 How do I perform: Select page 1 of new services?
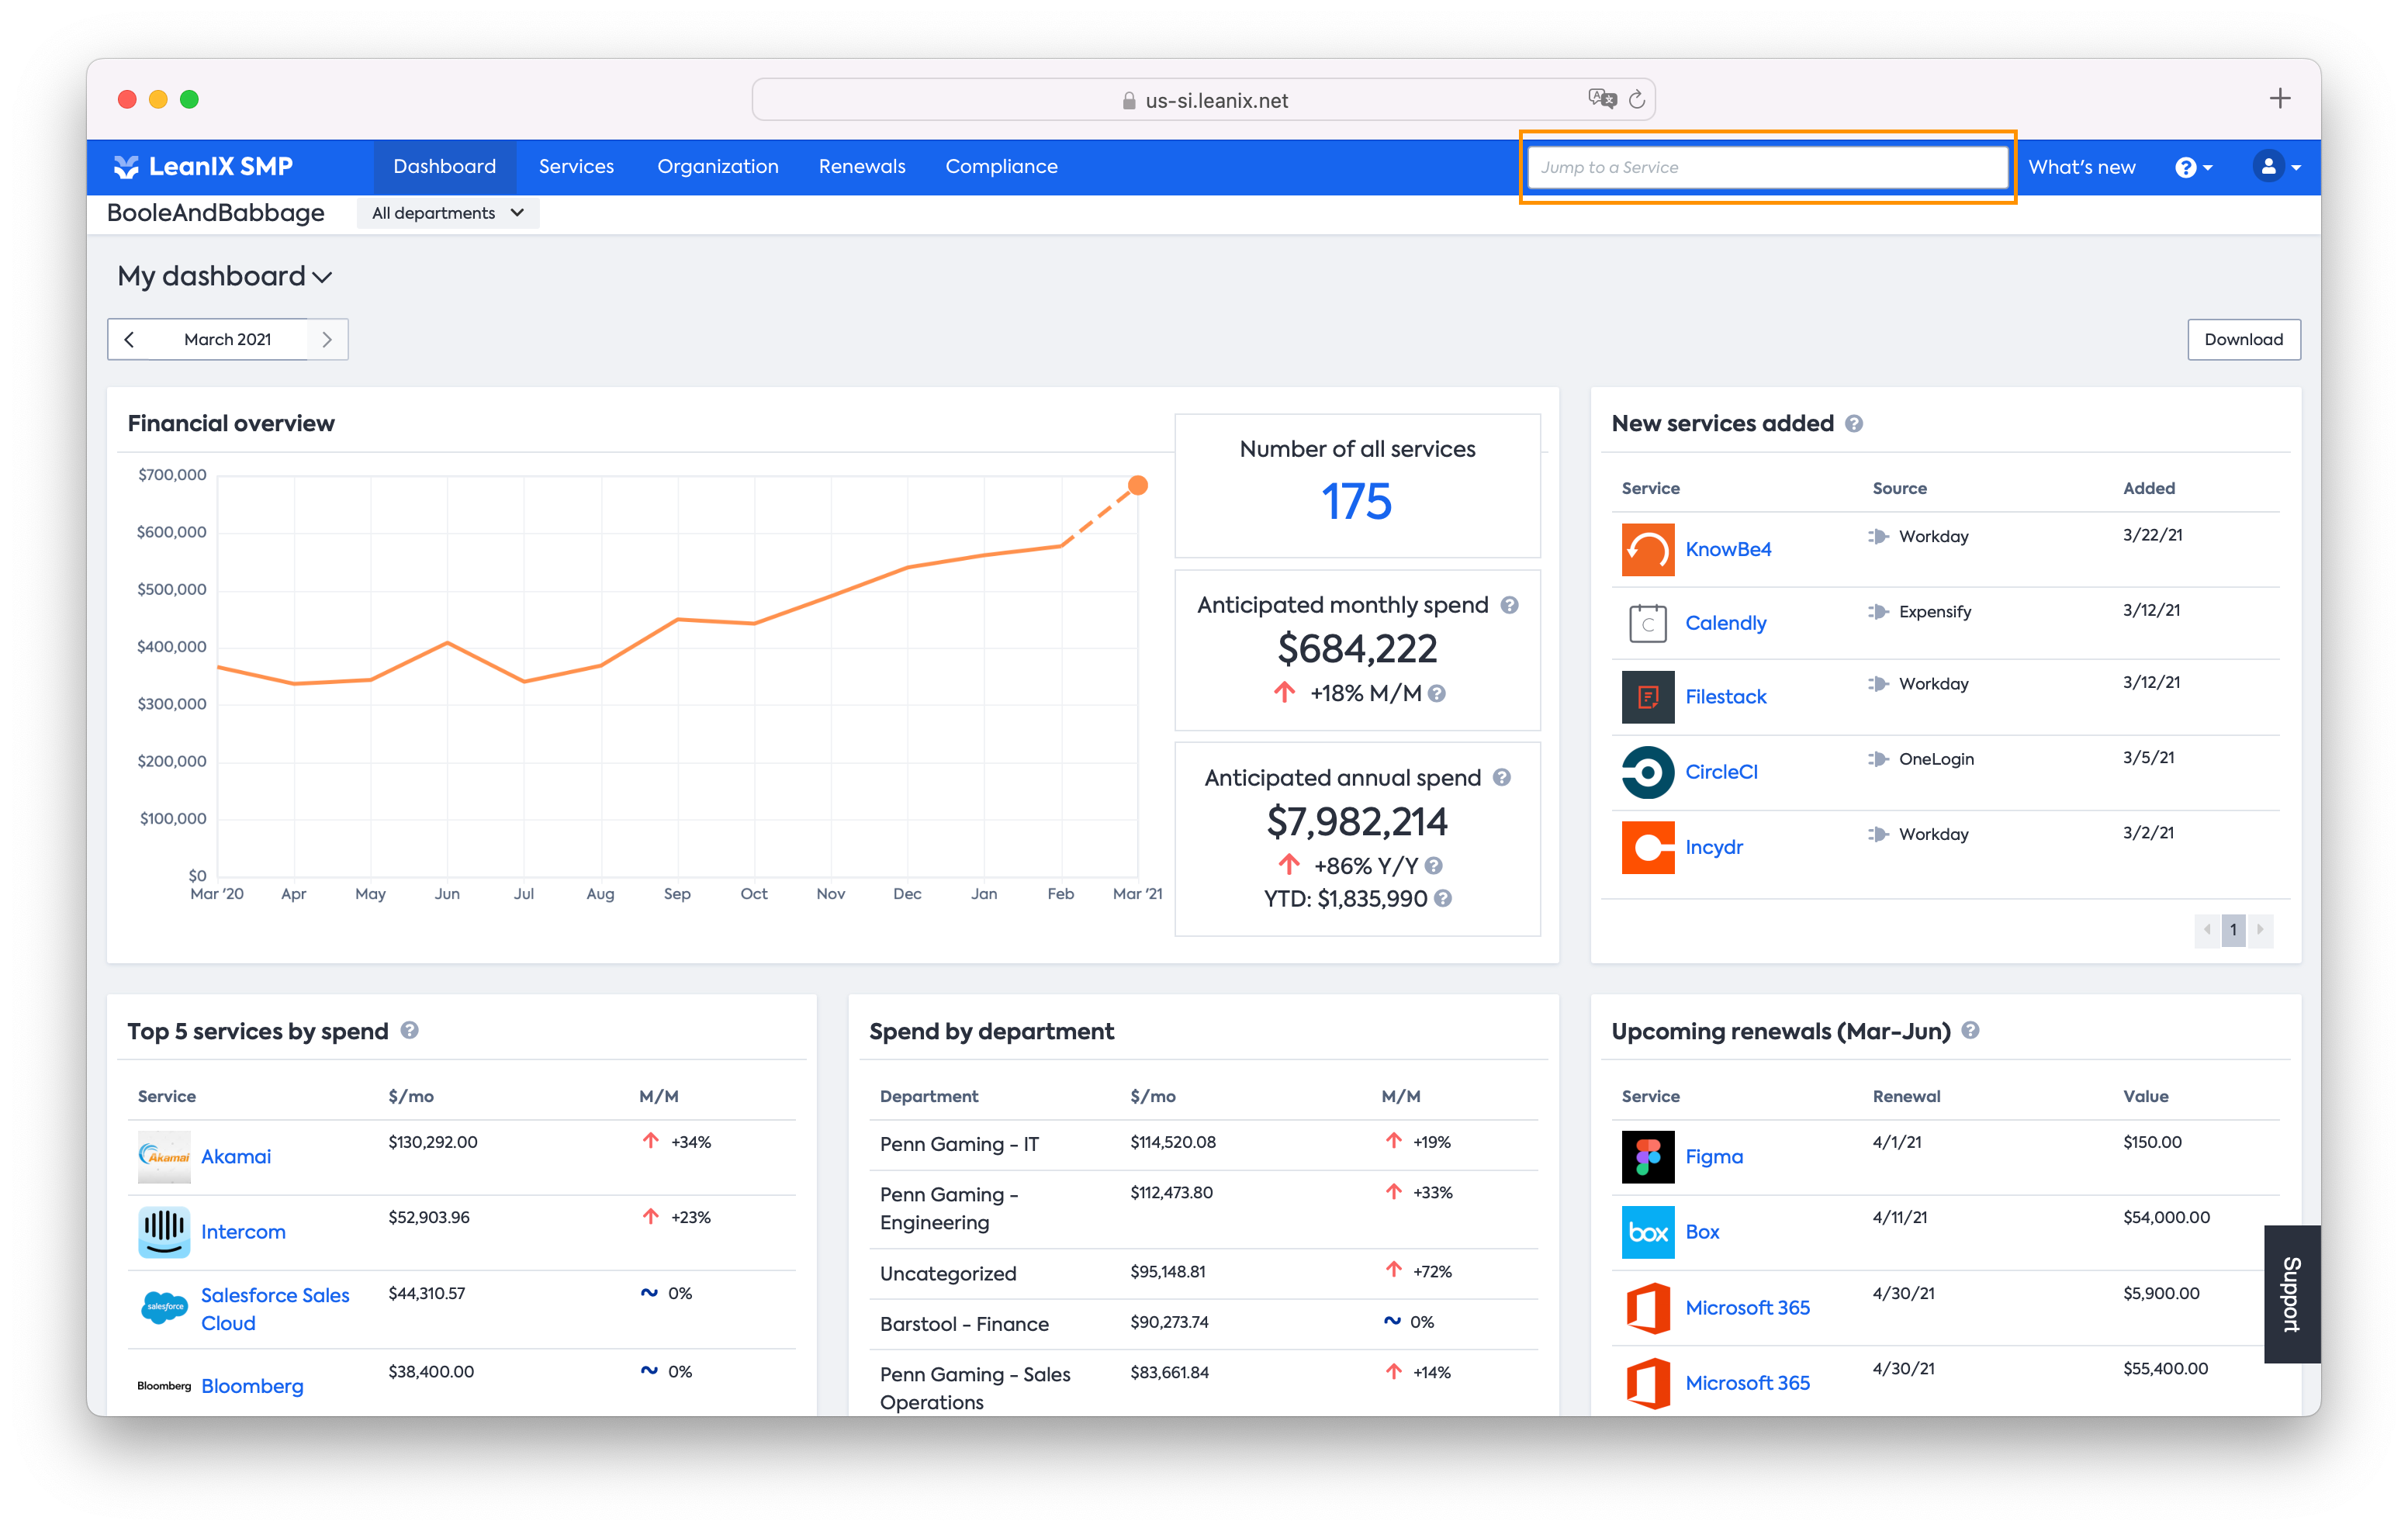2233,930
